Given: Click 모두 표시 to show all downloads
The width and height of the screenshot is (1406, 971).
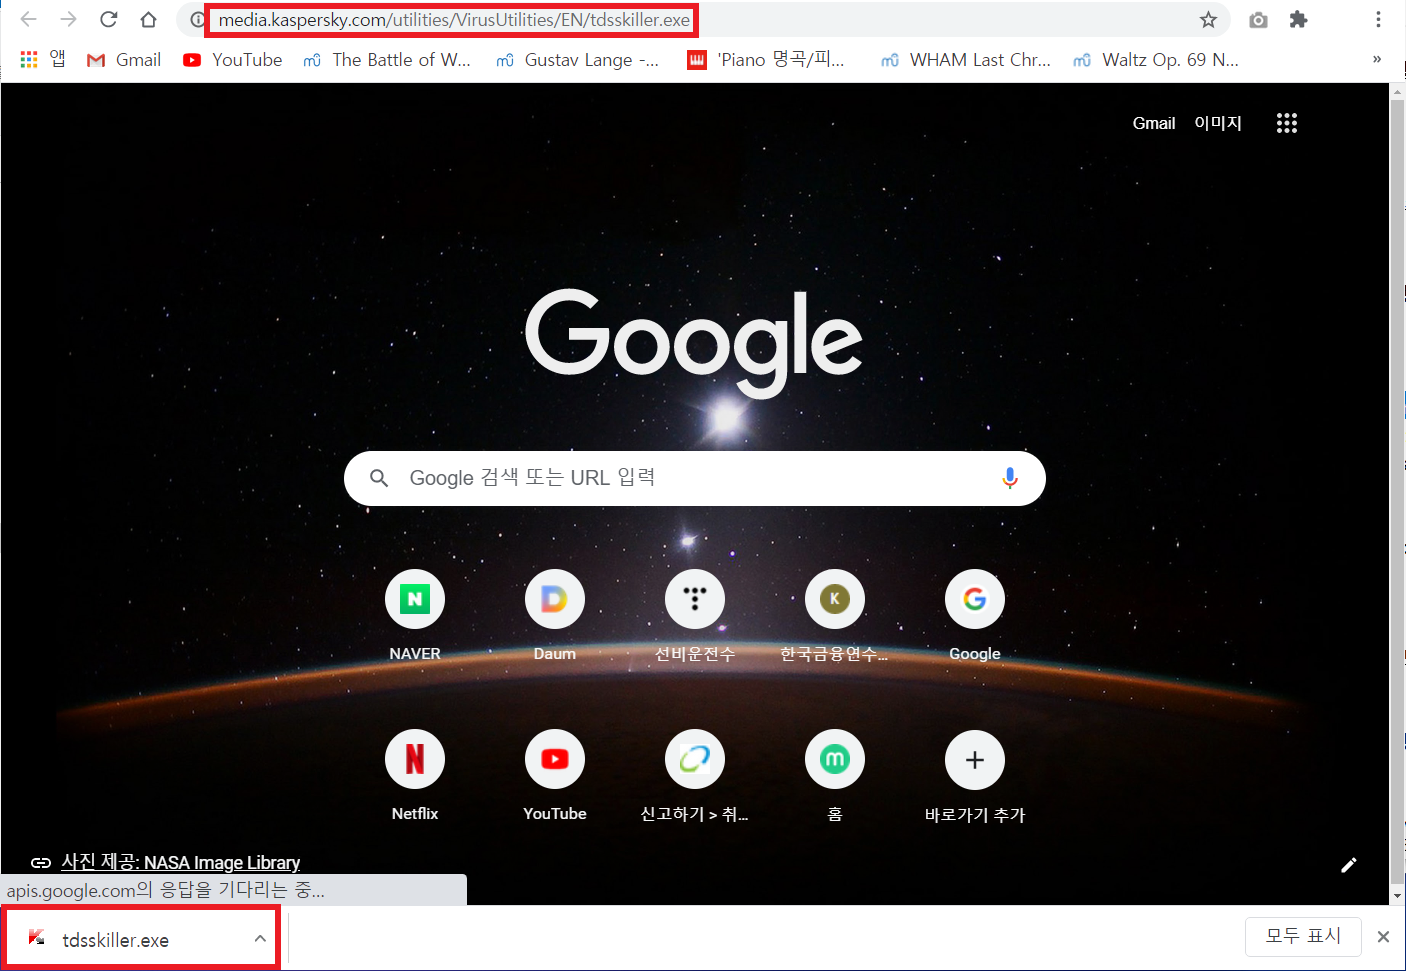Looking at the screenshot, I should click(x=1303, y=936).
